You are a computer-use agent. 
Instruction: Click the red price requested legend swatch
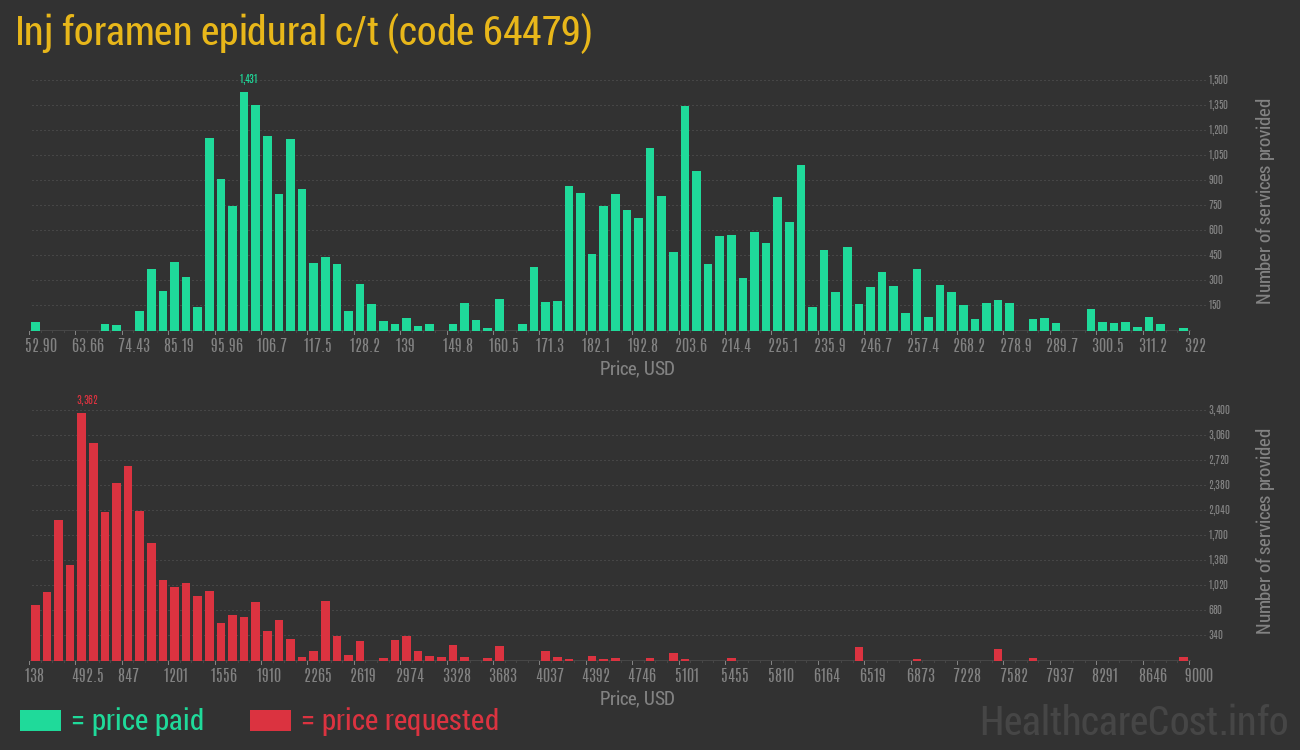pos(270,720)
